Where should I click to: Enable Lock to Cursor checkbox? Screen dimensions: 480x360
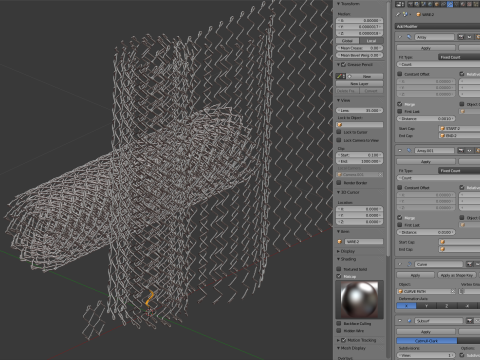tap(339, 132)
